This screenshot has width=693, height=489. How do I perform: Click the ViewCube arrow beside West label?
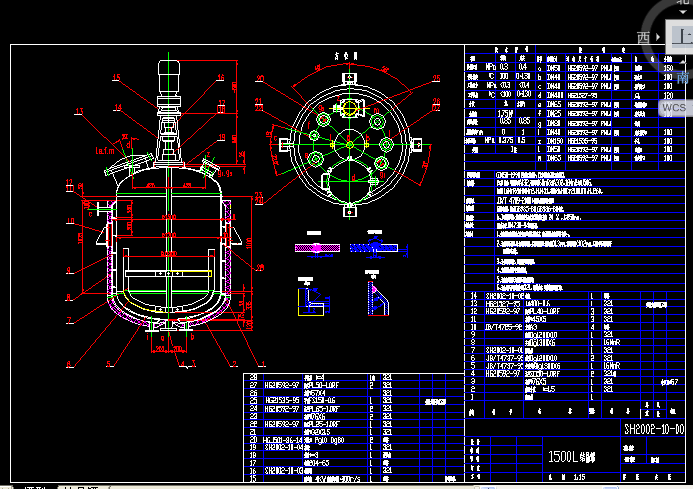658,38
